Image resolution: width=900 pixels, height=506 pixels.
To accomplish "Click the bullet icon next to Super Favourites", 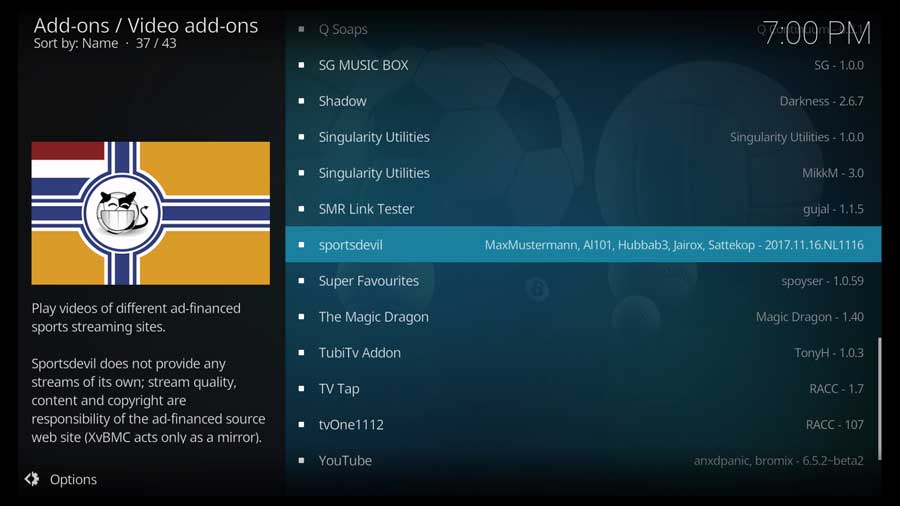I will click(x=301, y=282).
